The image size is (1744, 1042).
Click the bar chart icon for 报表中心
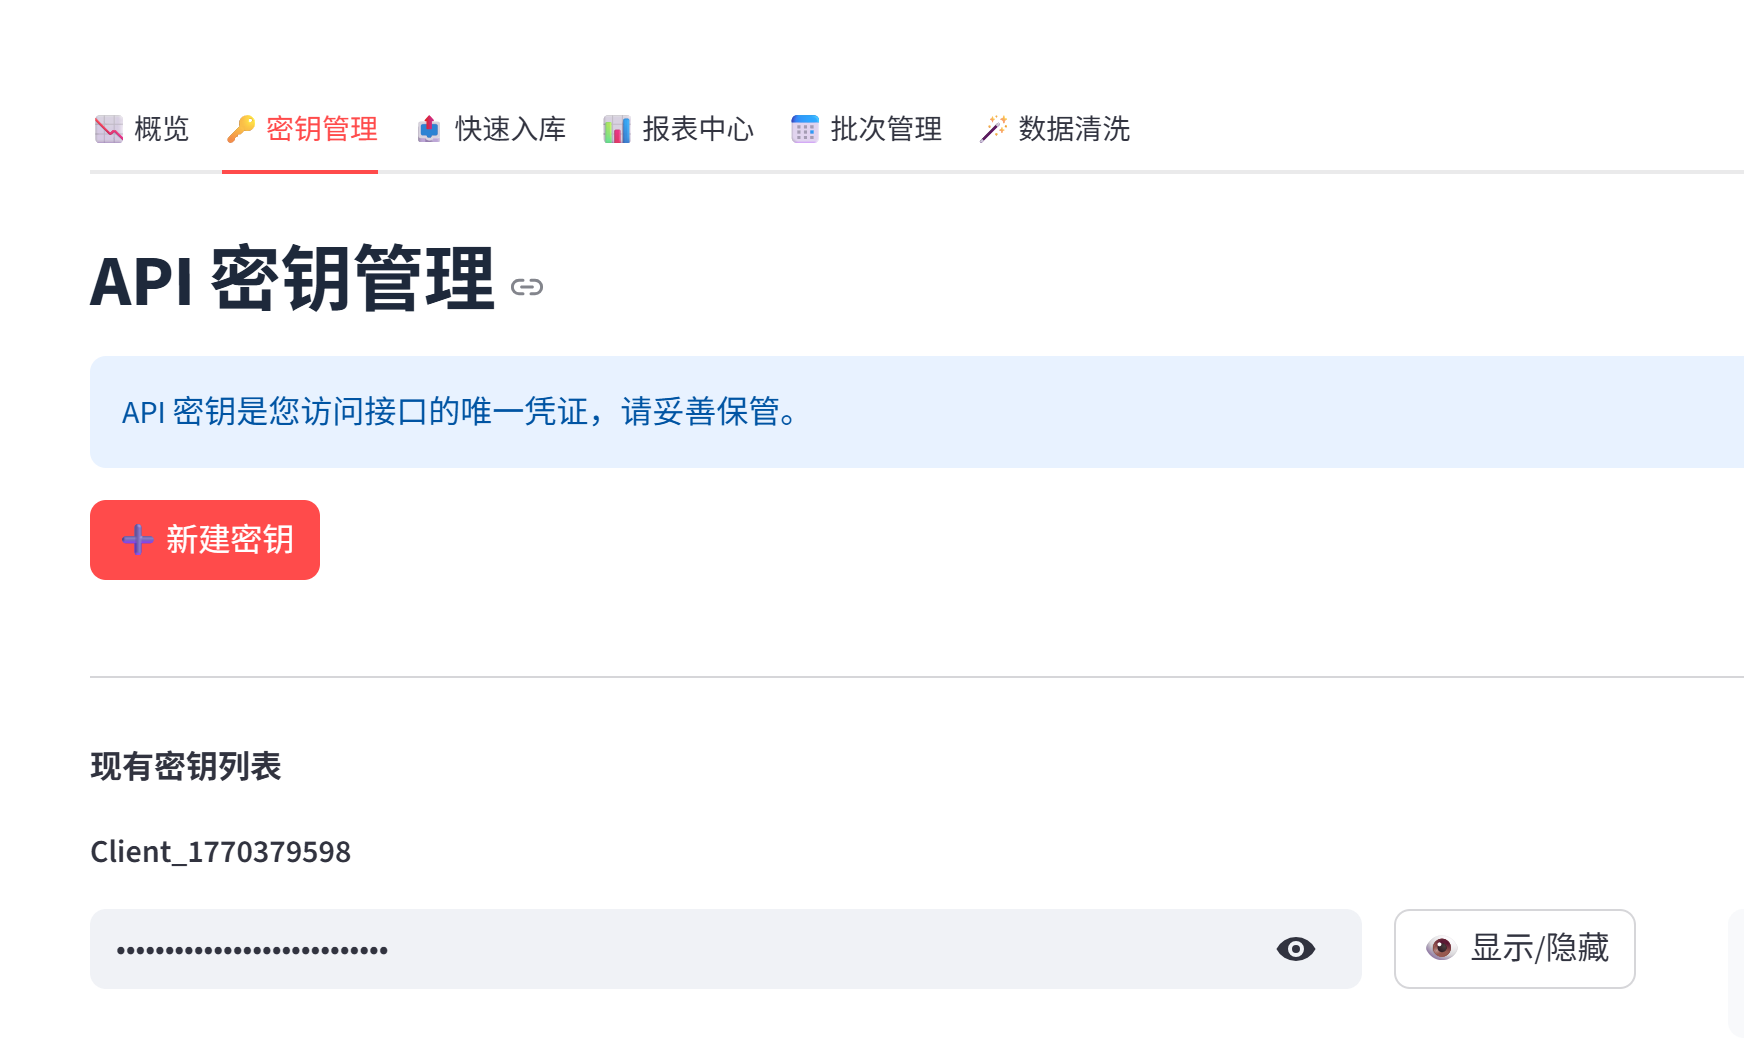(615, 128)
